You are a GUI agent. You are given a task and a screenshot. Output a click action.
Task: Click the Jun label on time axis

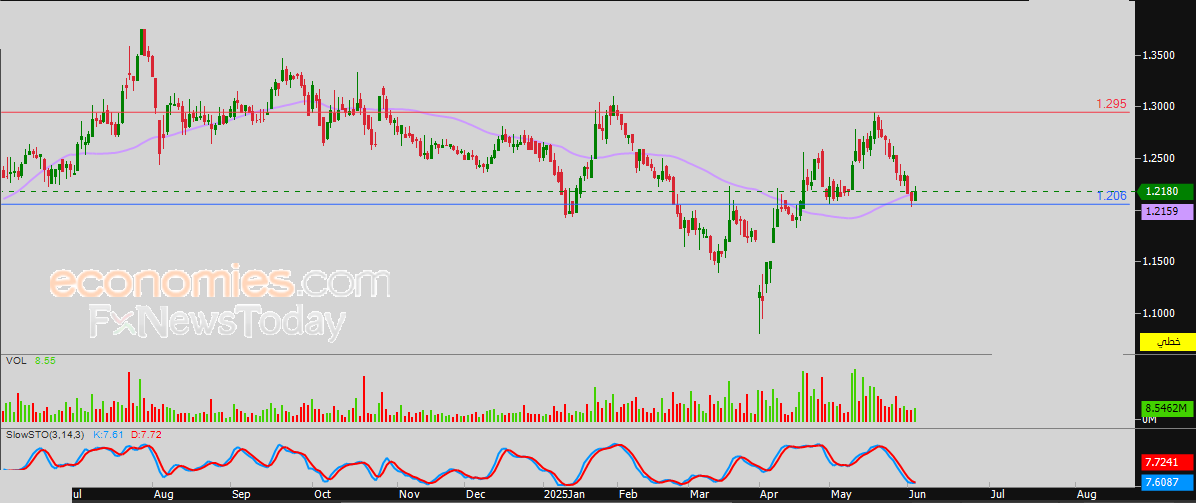point(916,495)
